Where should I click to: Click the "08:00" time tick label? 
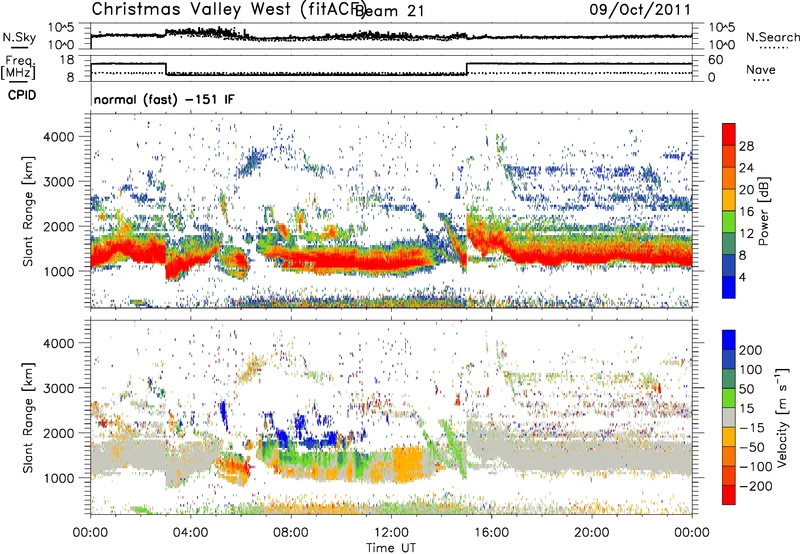tap(291, 533)
